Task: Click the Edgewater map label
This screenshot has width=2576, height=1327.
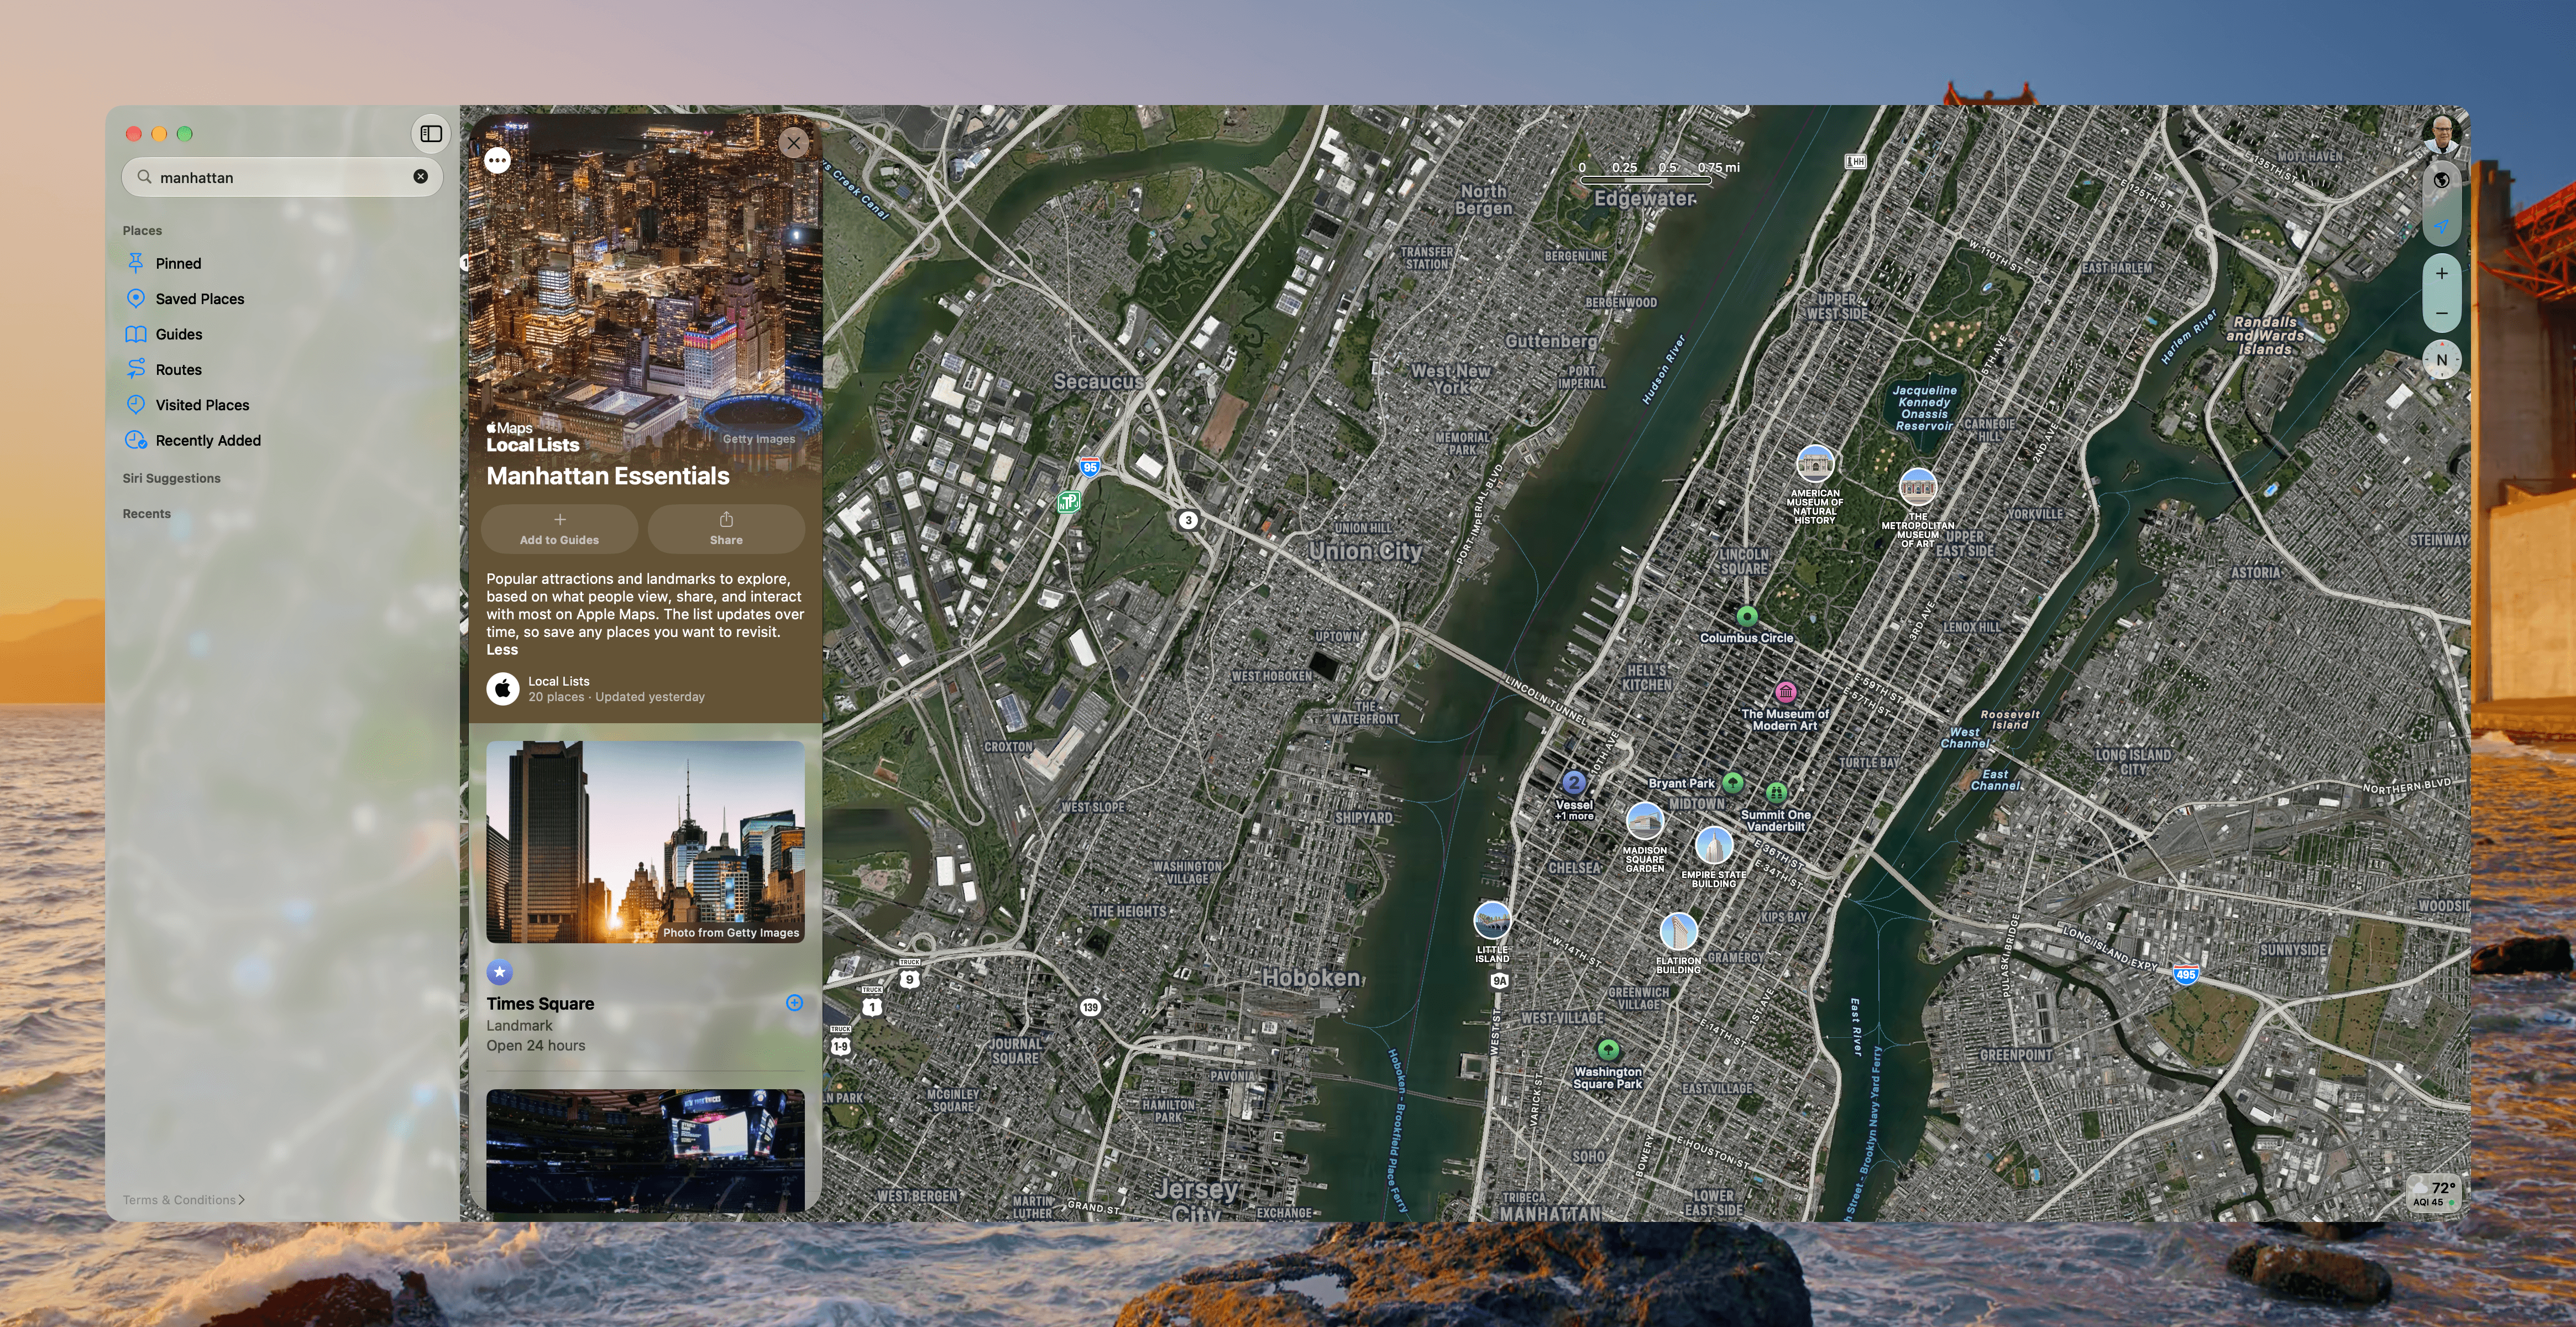Action: (x=1645, y=198)
